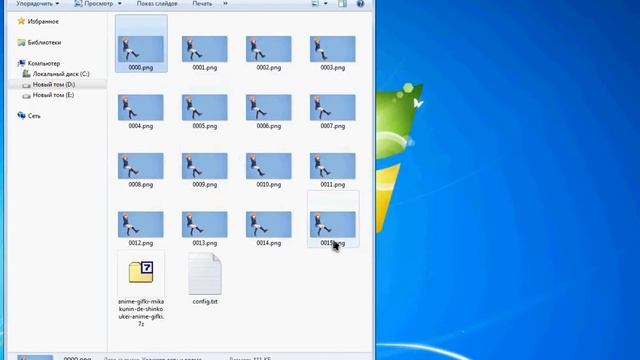
Task: Show more toolbar commands via » chevron
Action: [225, 4]
